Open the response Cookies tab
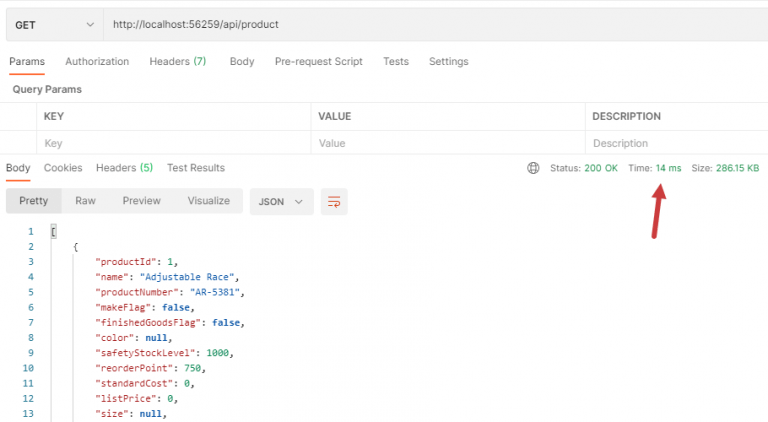The height and width of the screenshot is (422, 768). (63, 168)
